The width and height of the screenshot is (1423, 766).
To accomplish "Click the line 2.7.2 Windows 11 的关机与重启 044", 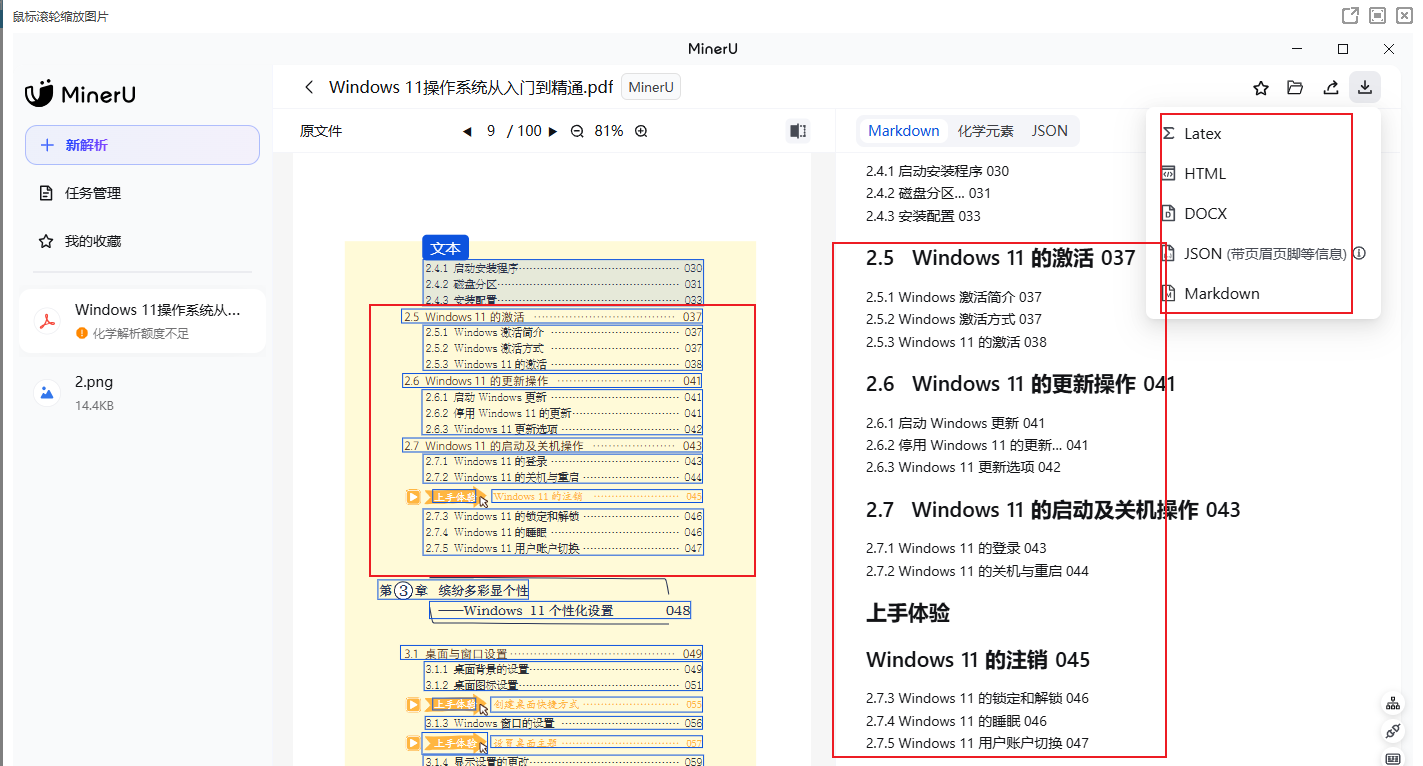I will click(x=977, y=571).
